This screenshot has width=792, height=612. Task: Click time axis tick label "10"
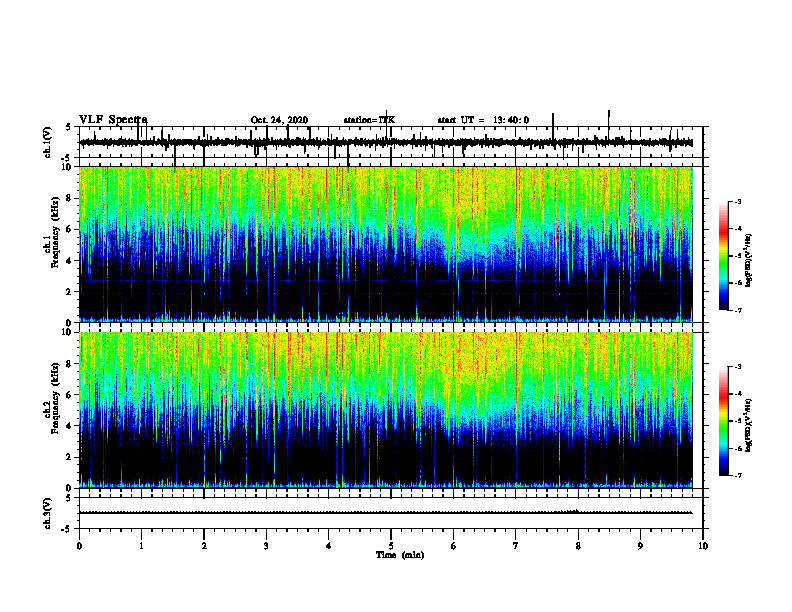(x=703, y=546)
